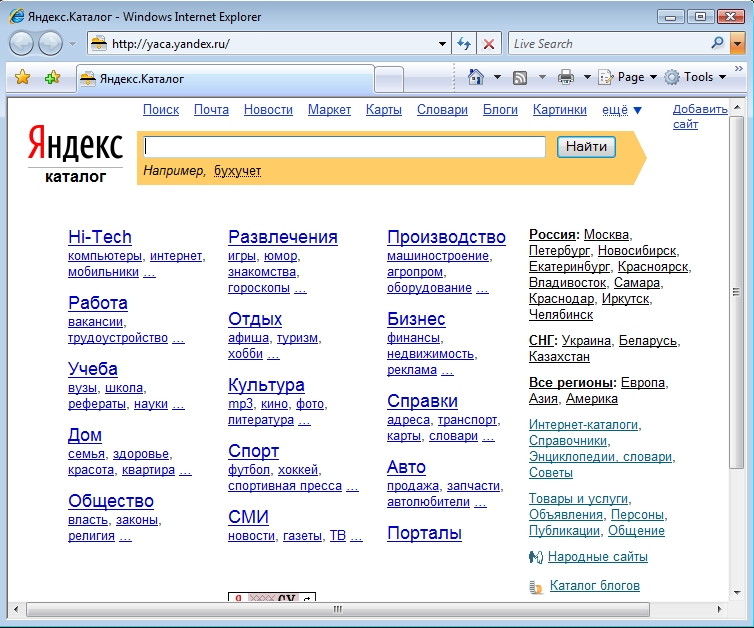Open Словари in top navigation

coord(442,110)
